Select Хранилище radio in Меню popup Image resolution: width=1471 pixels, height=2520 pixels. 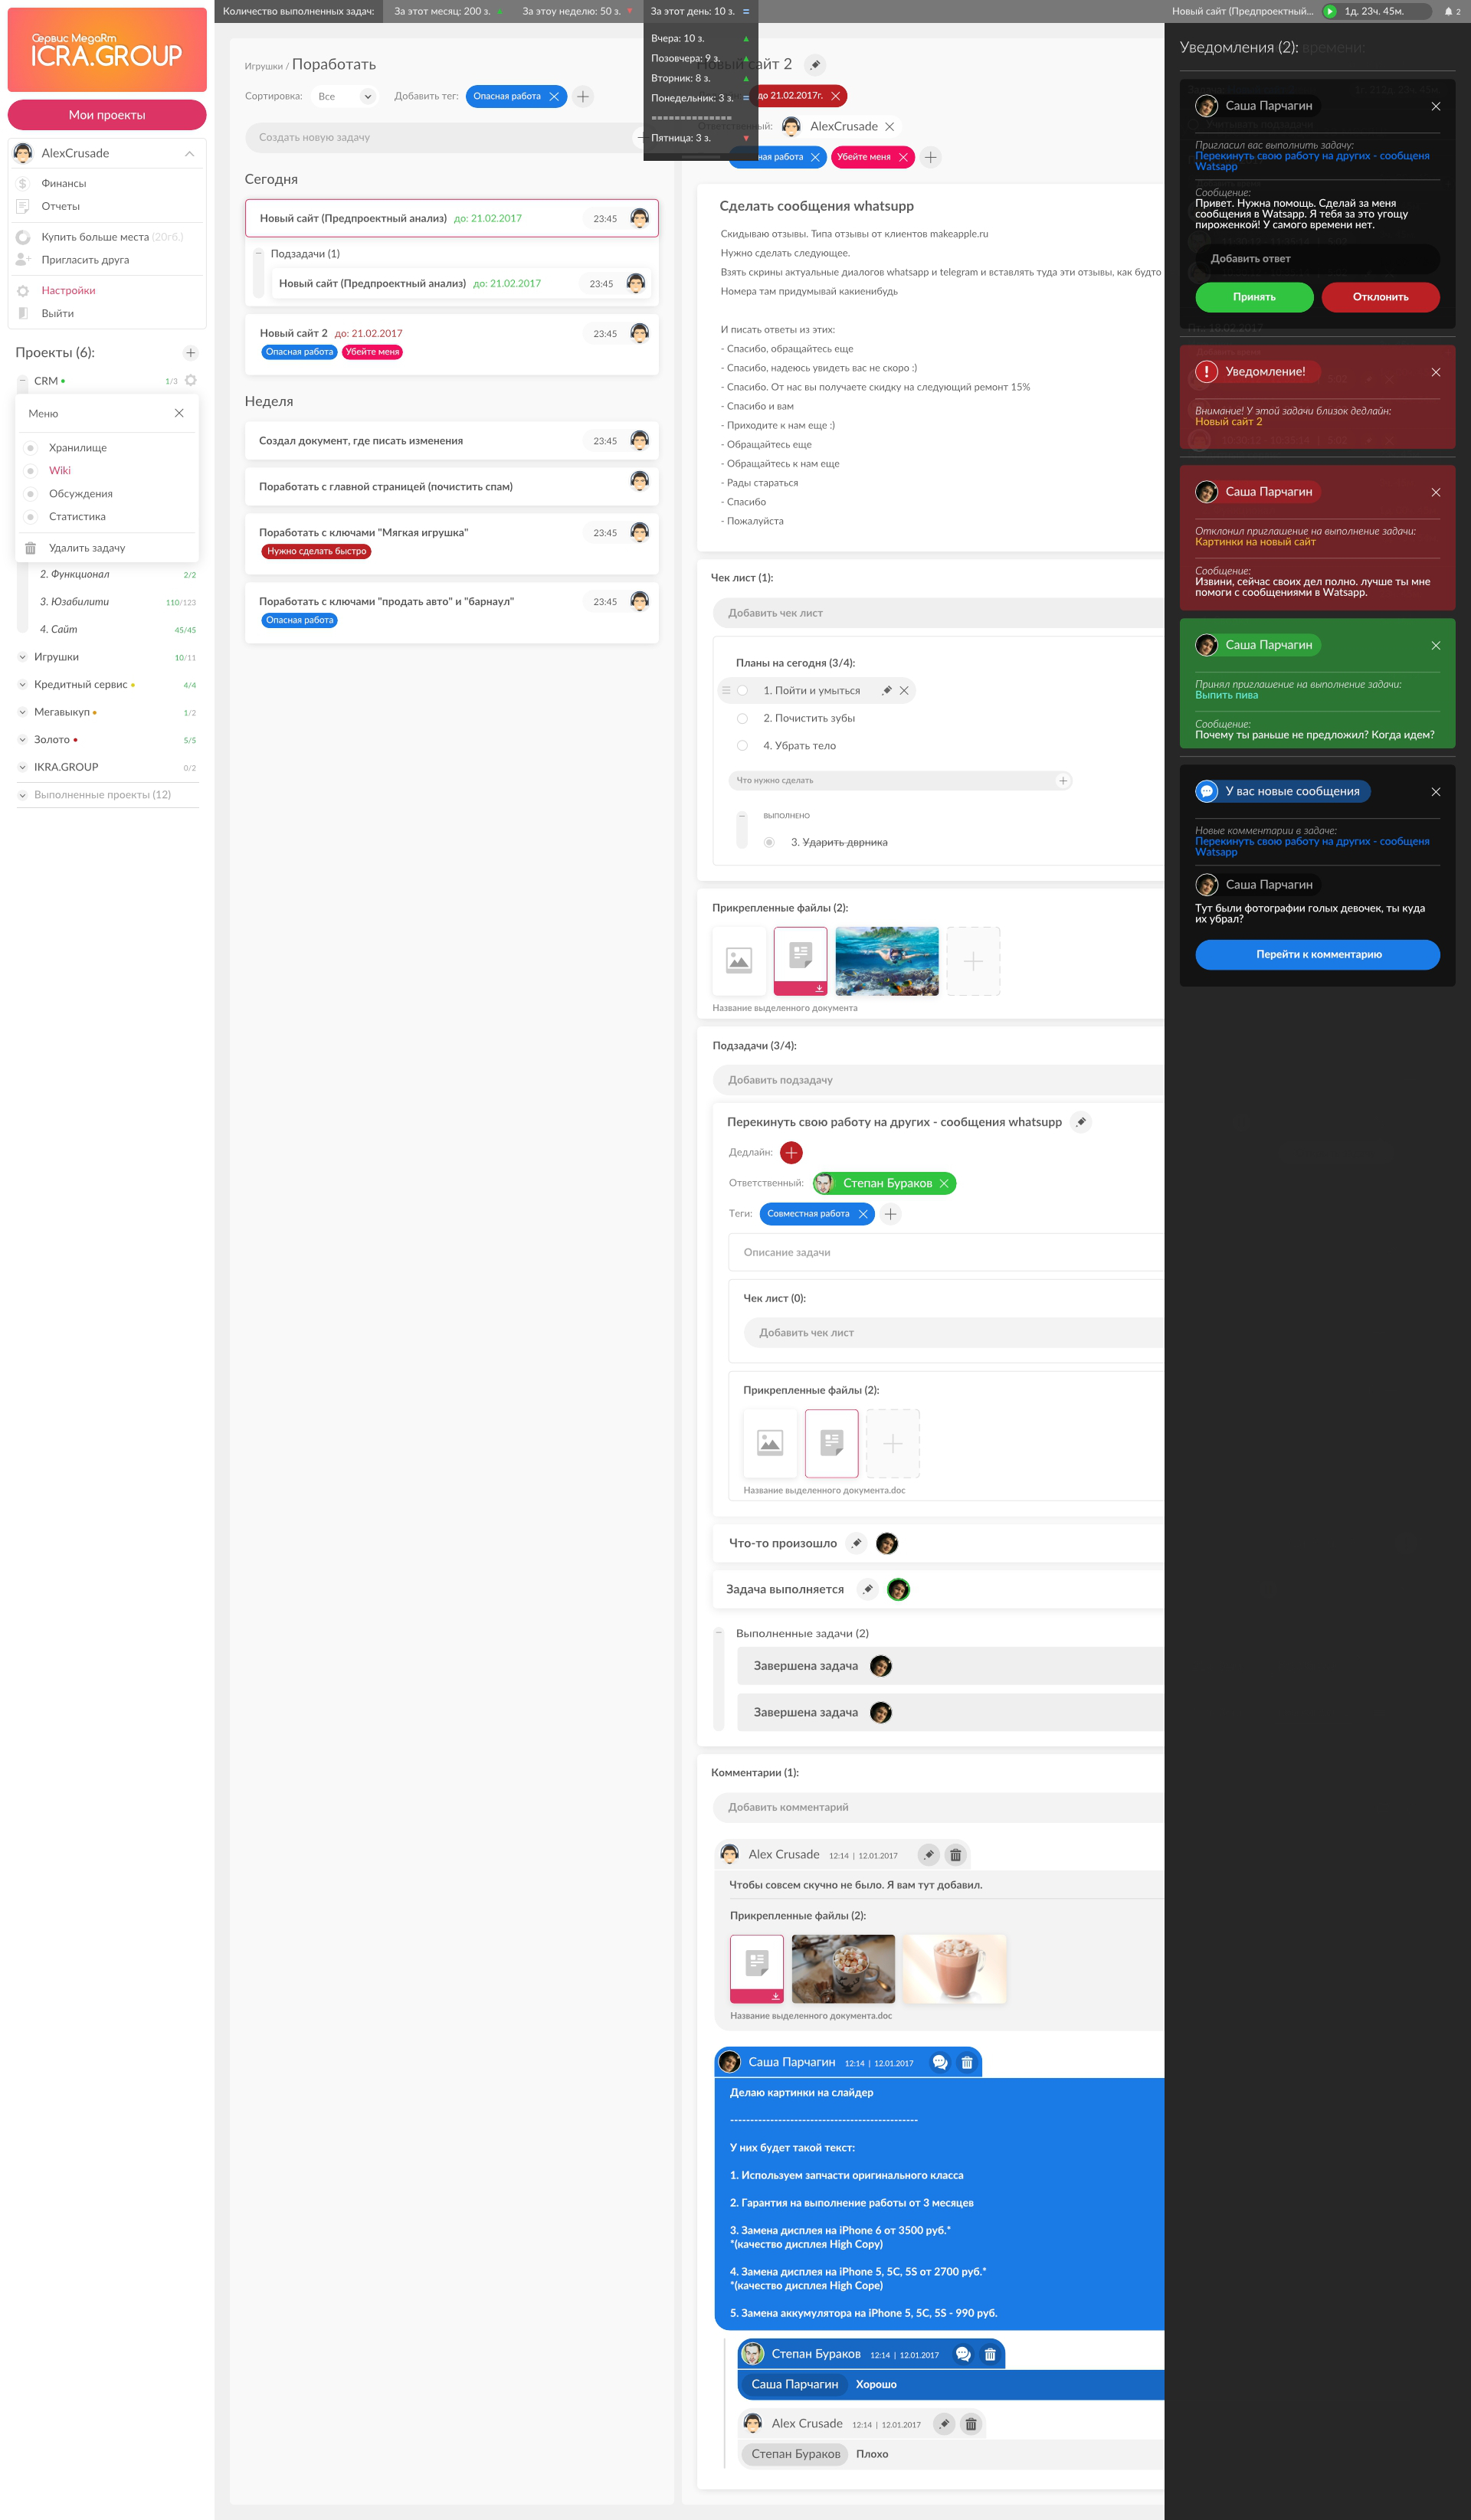30,448
